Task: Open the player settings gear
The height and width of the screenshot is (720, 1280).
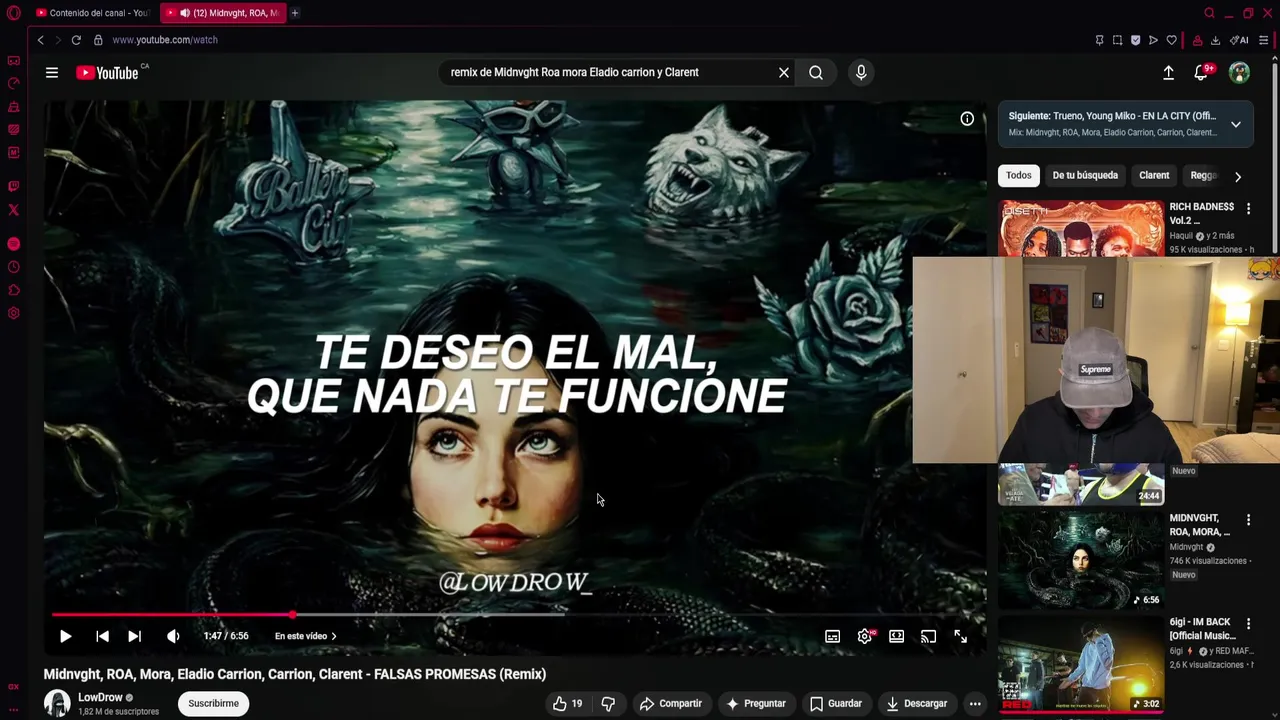Action: pos(865,636)
